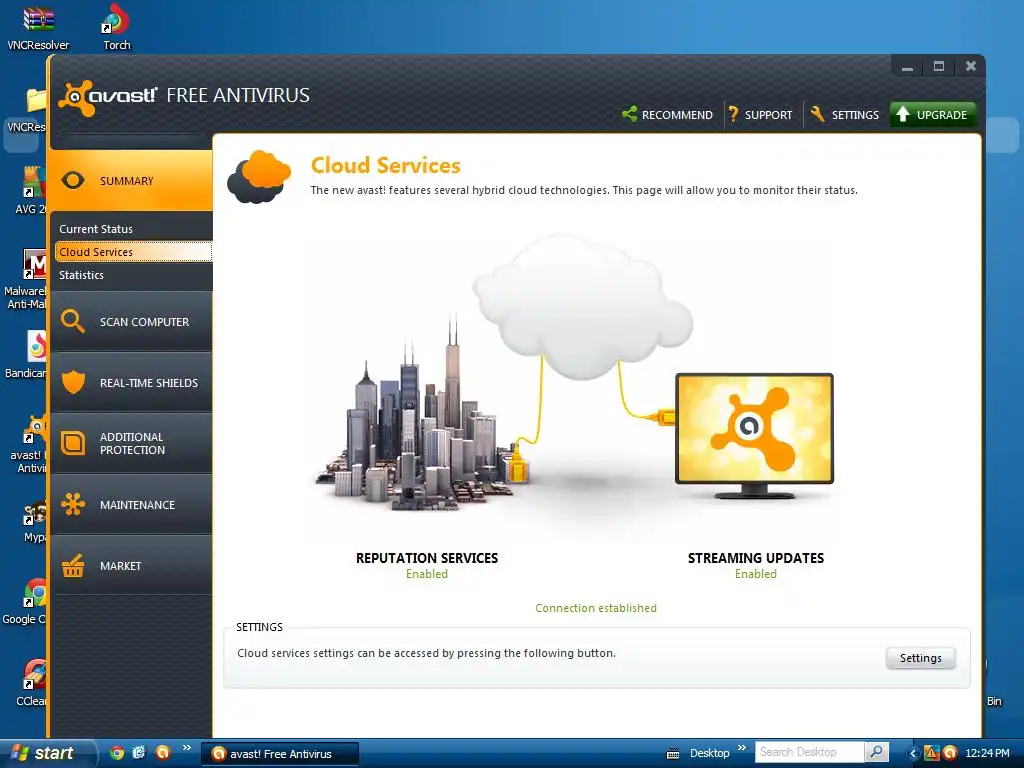
Task: Click the Support link text
Action: (x=769, y=115)
